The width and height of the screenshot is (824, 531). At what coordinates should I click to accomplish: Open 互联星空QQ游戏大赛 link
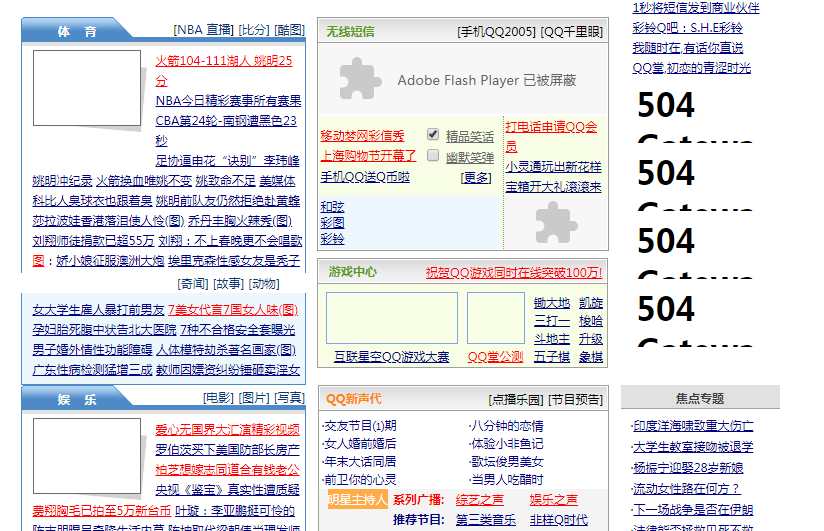tap(392, 358)
